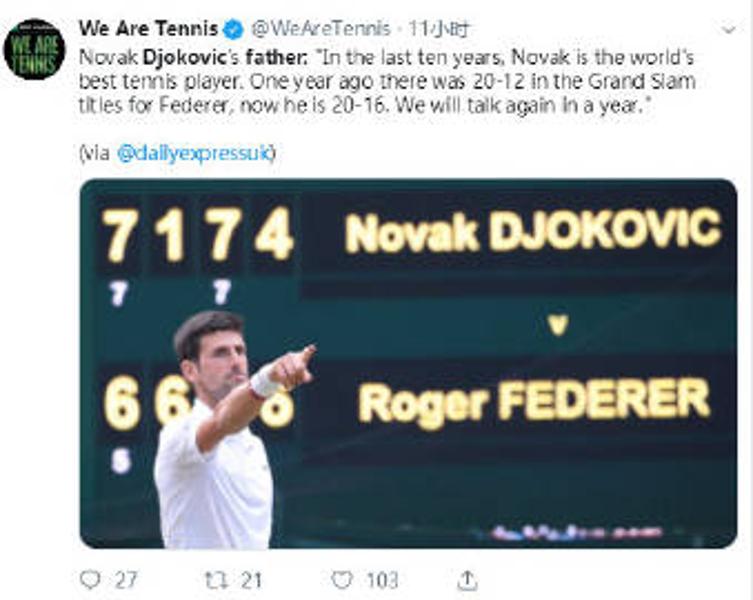Click "Novak DJOKOVIC" name on scoreboard image
Image resolution: width=753 pixels, height=600 pixels.
pos(532,232)
